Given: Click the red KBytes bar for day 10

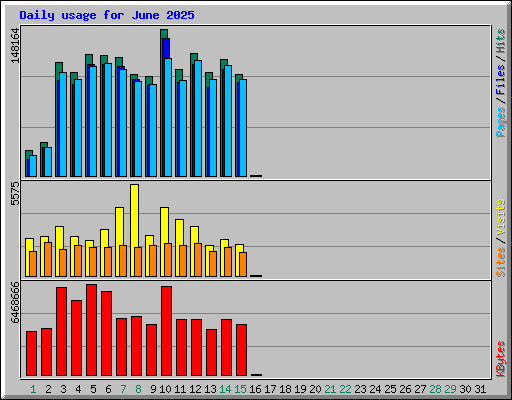Looking at the screenshot, I should (166, 331).
